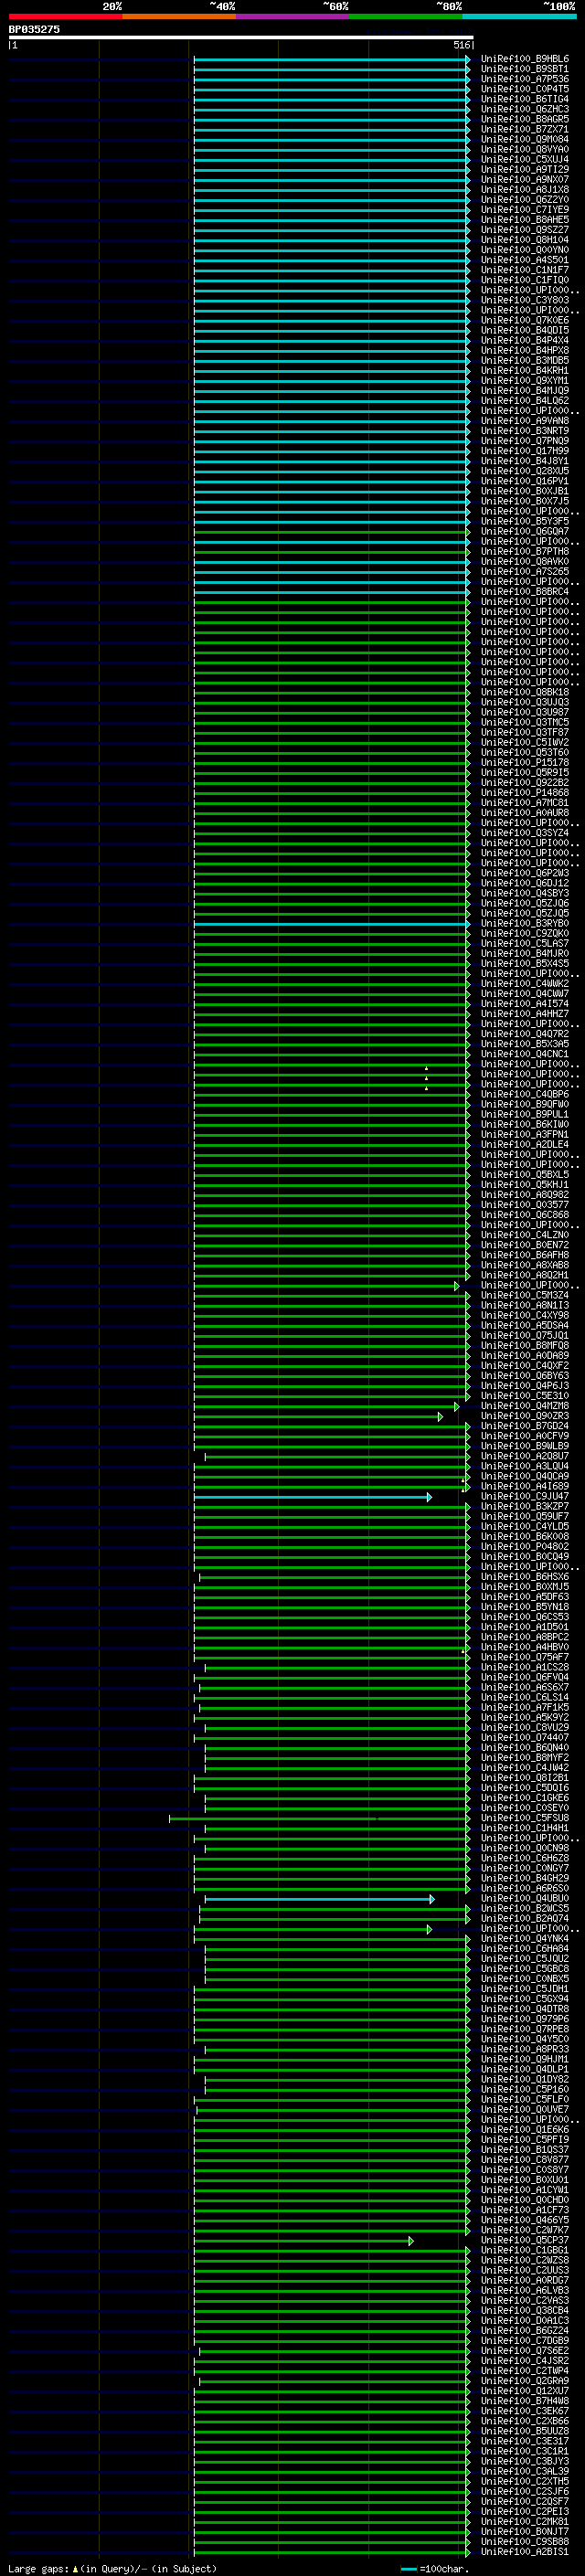The width and height of the screenshot is (585, 2576).
Task: Select the UniRef100_Q9SZ27 label
Action: [525, 230]
